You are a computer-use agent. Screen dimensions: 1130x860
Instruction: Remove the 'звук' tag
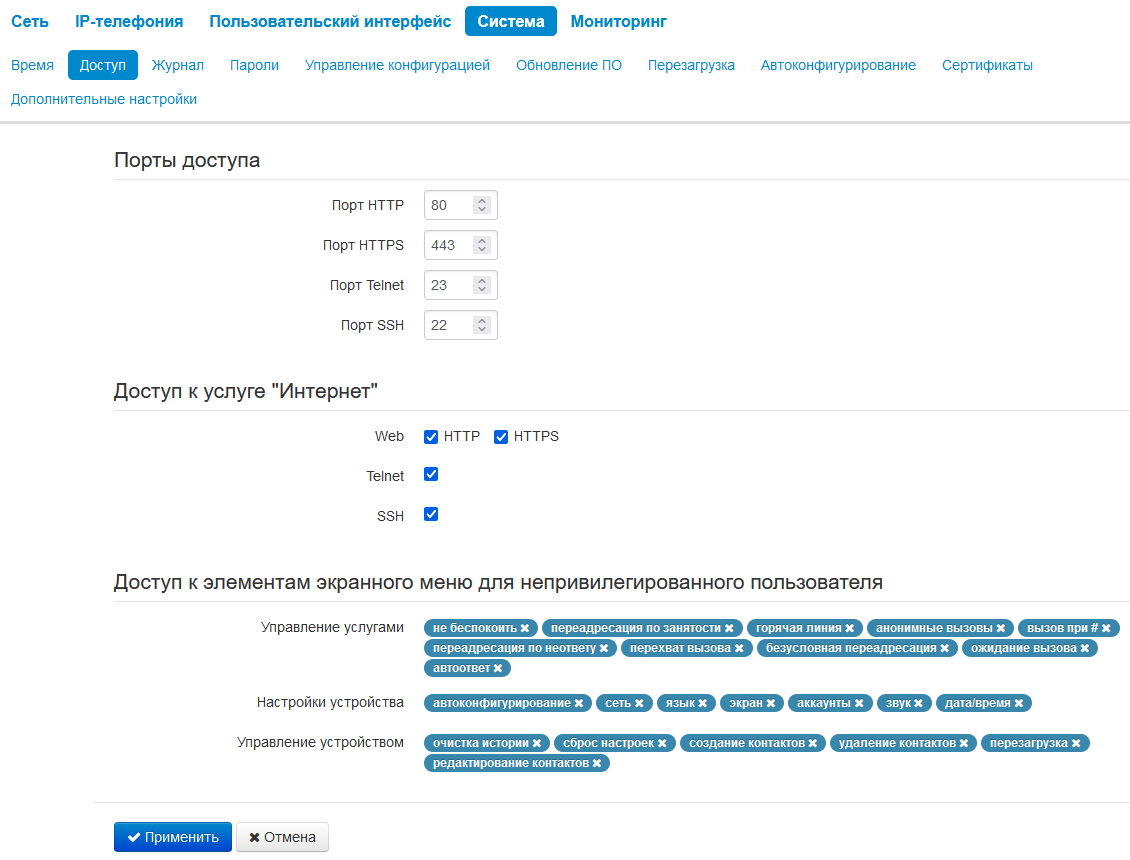pyautogui.click(x=919, y=704)
